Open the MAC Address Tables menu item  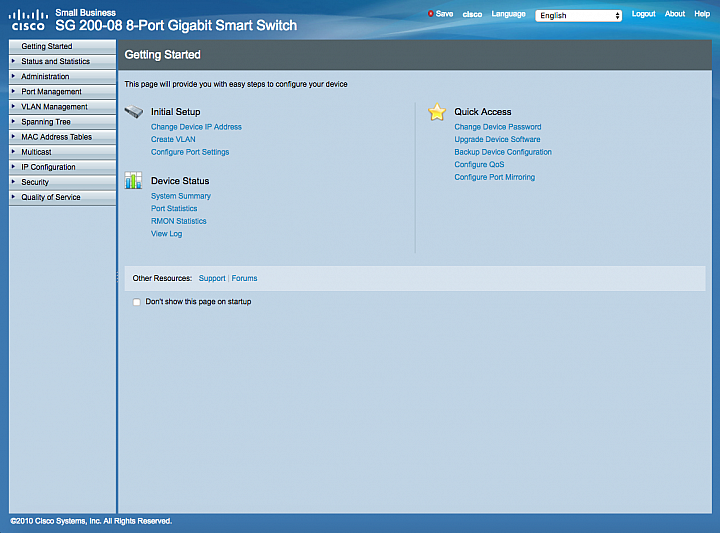62,137
